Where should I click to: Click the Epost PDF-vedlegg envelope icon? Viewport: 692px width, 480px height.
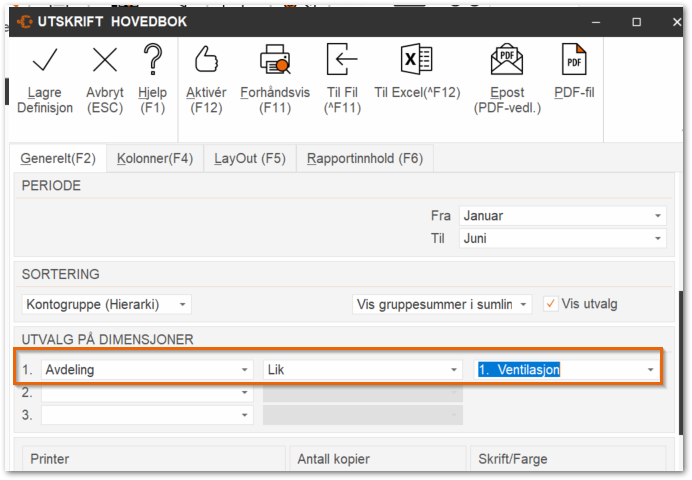point(507,59)
